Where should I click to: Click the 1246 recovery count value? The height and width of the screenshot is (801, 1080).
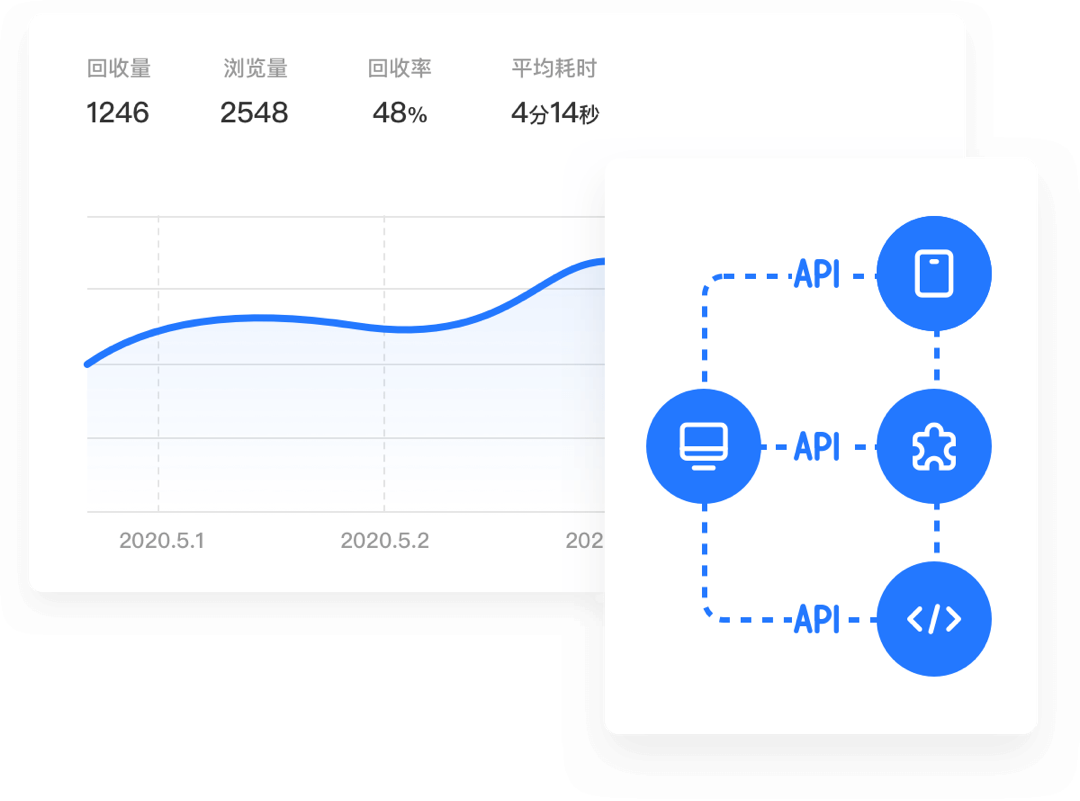click(118, 113)
